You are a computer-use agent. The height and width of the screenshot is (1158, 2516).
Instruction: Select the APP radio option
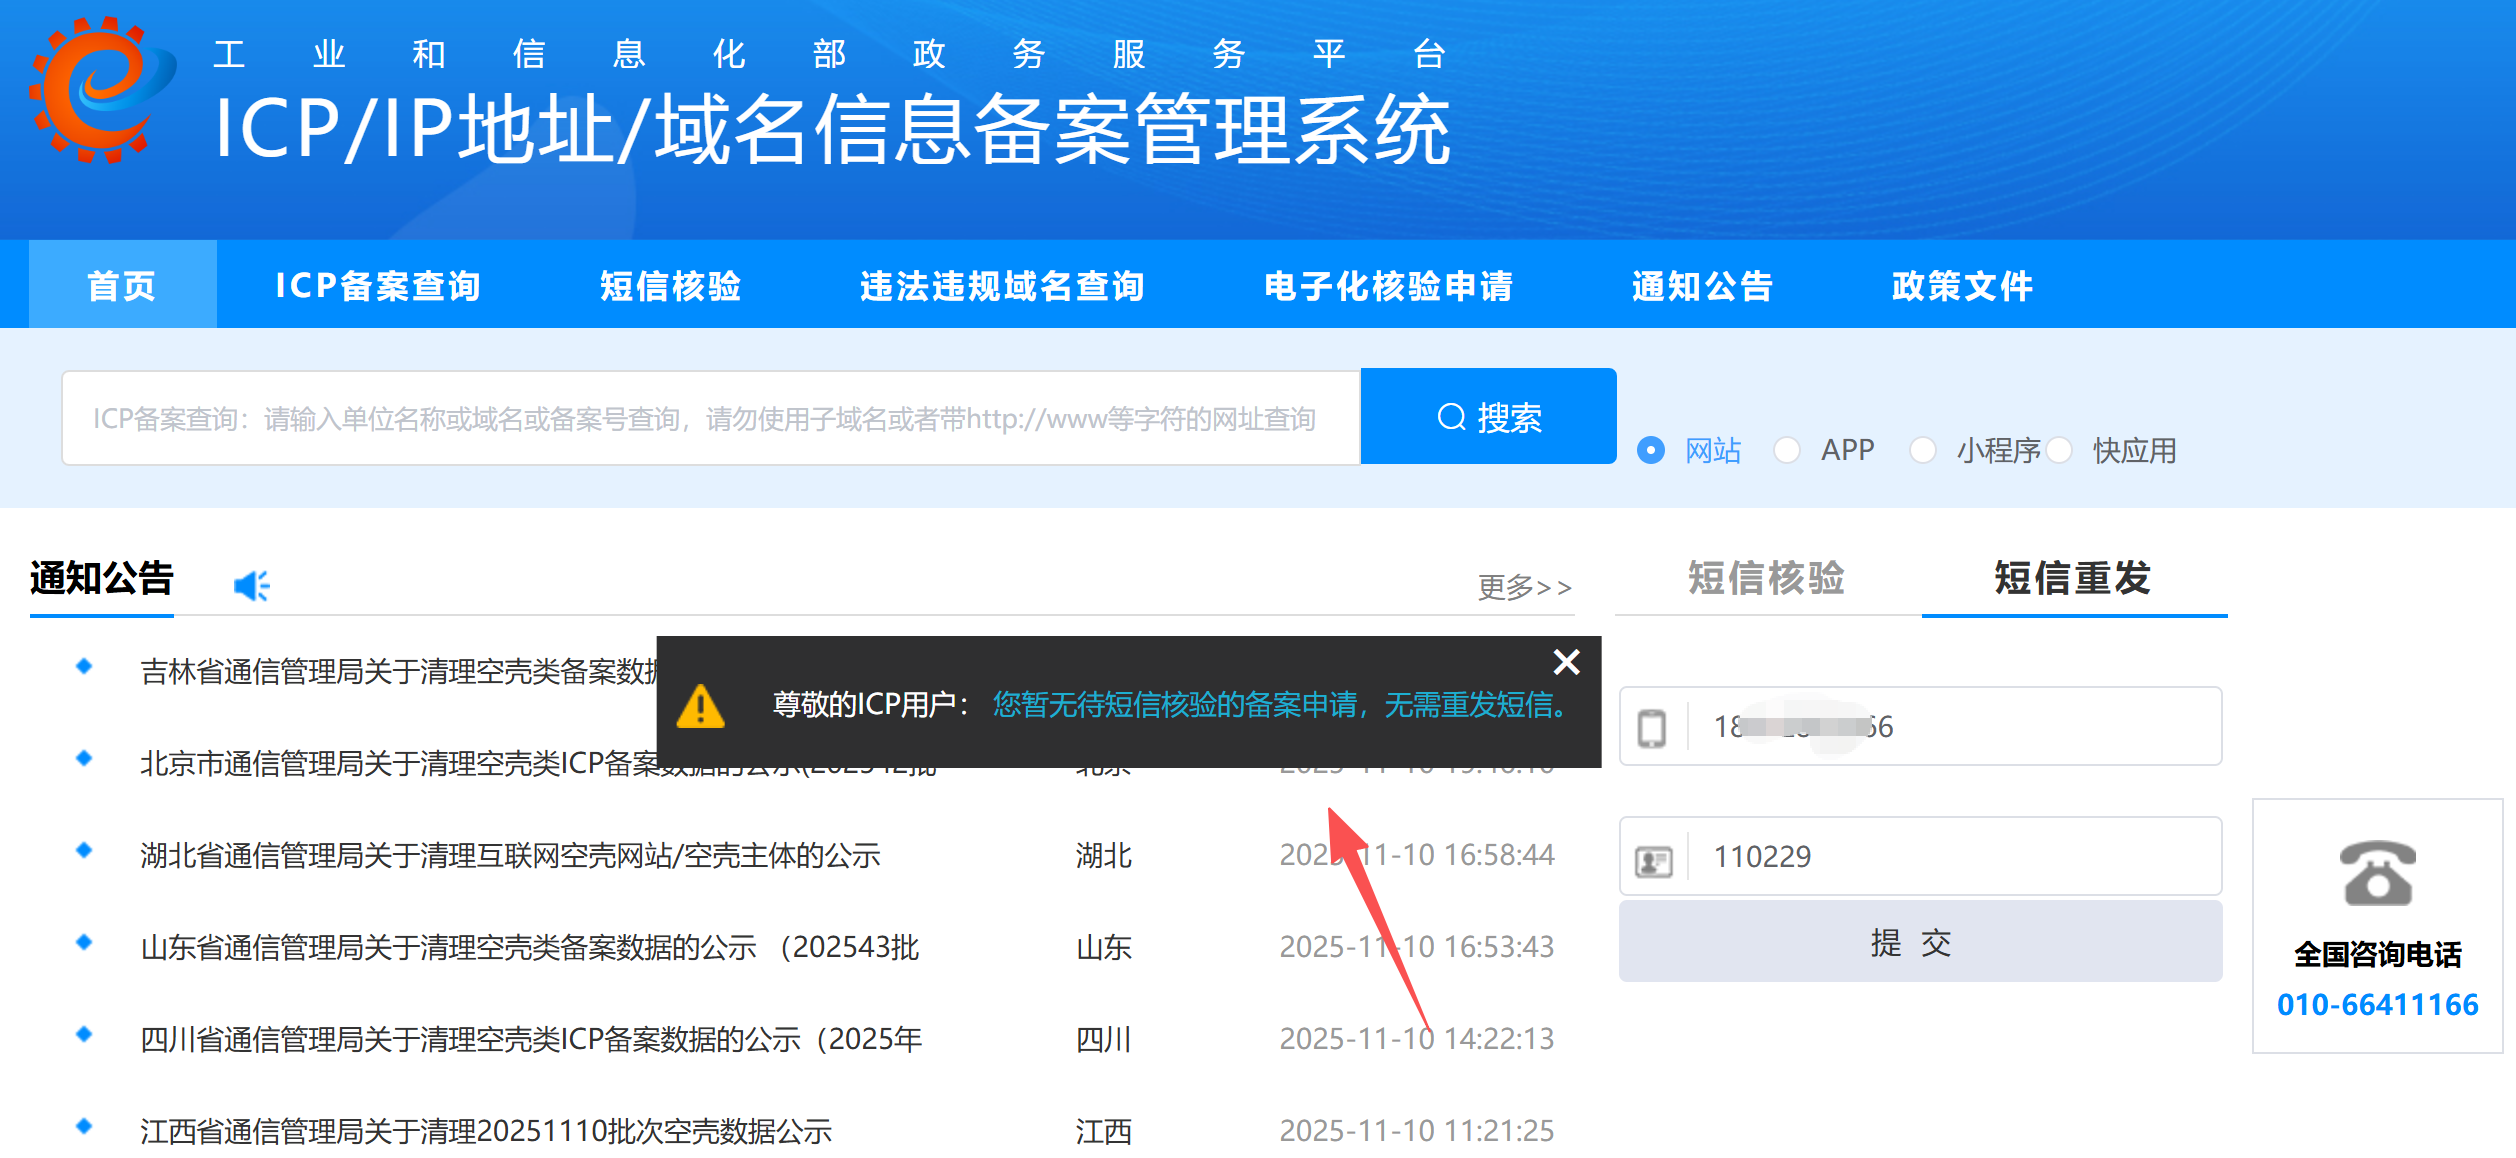[x=1787, y=450]
